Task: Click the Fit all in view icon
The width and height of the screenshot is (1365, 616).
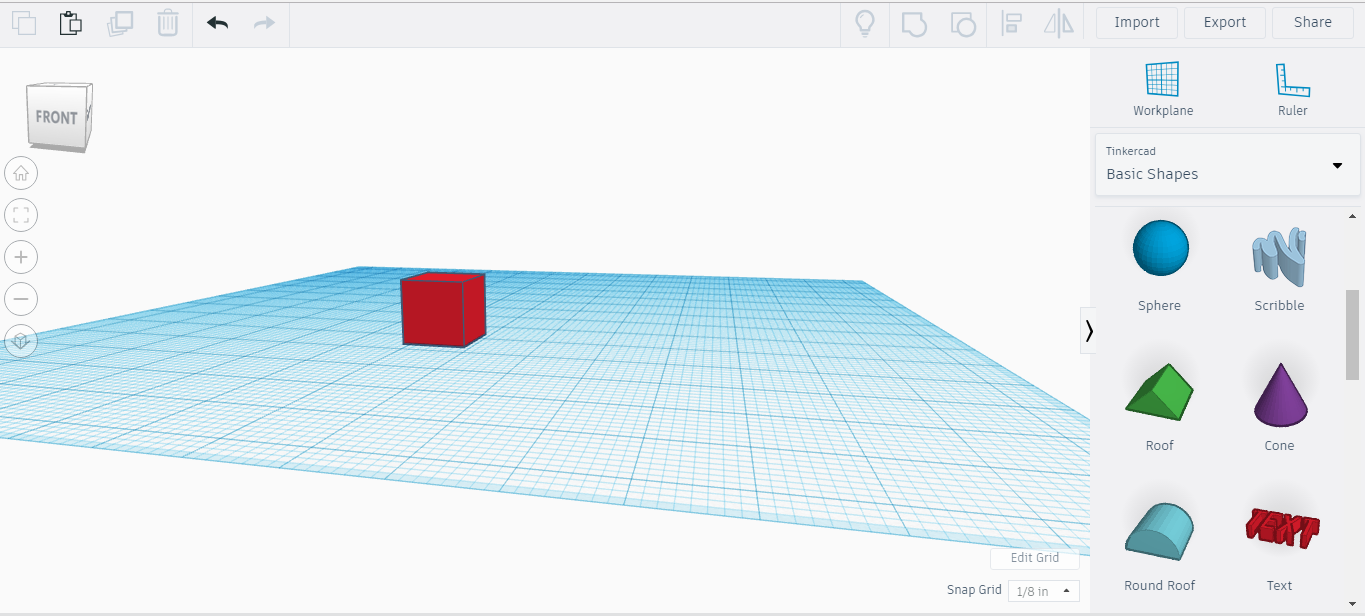Action: (x=21, y=215)
